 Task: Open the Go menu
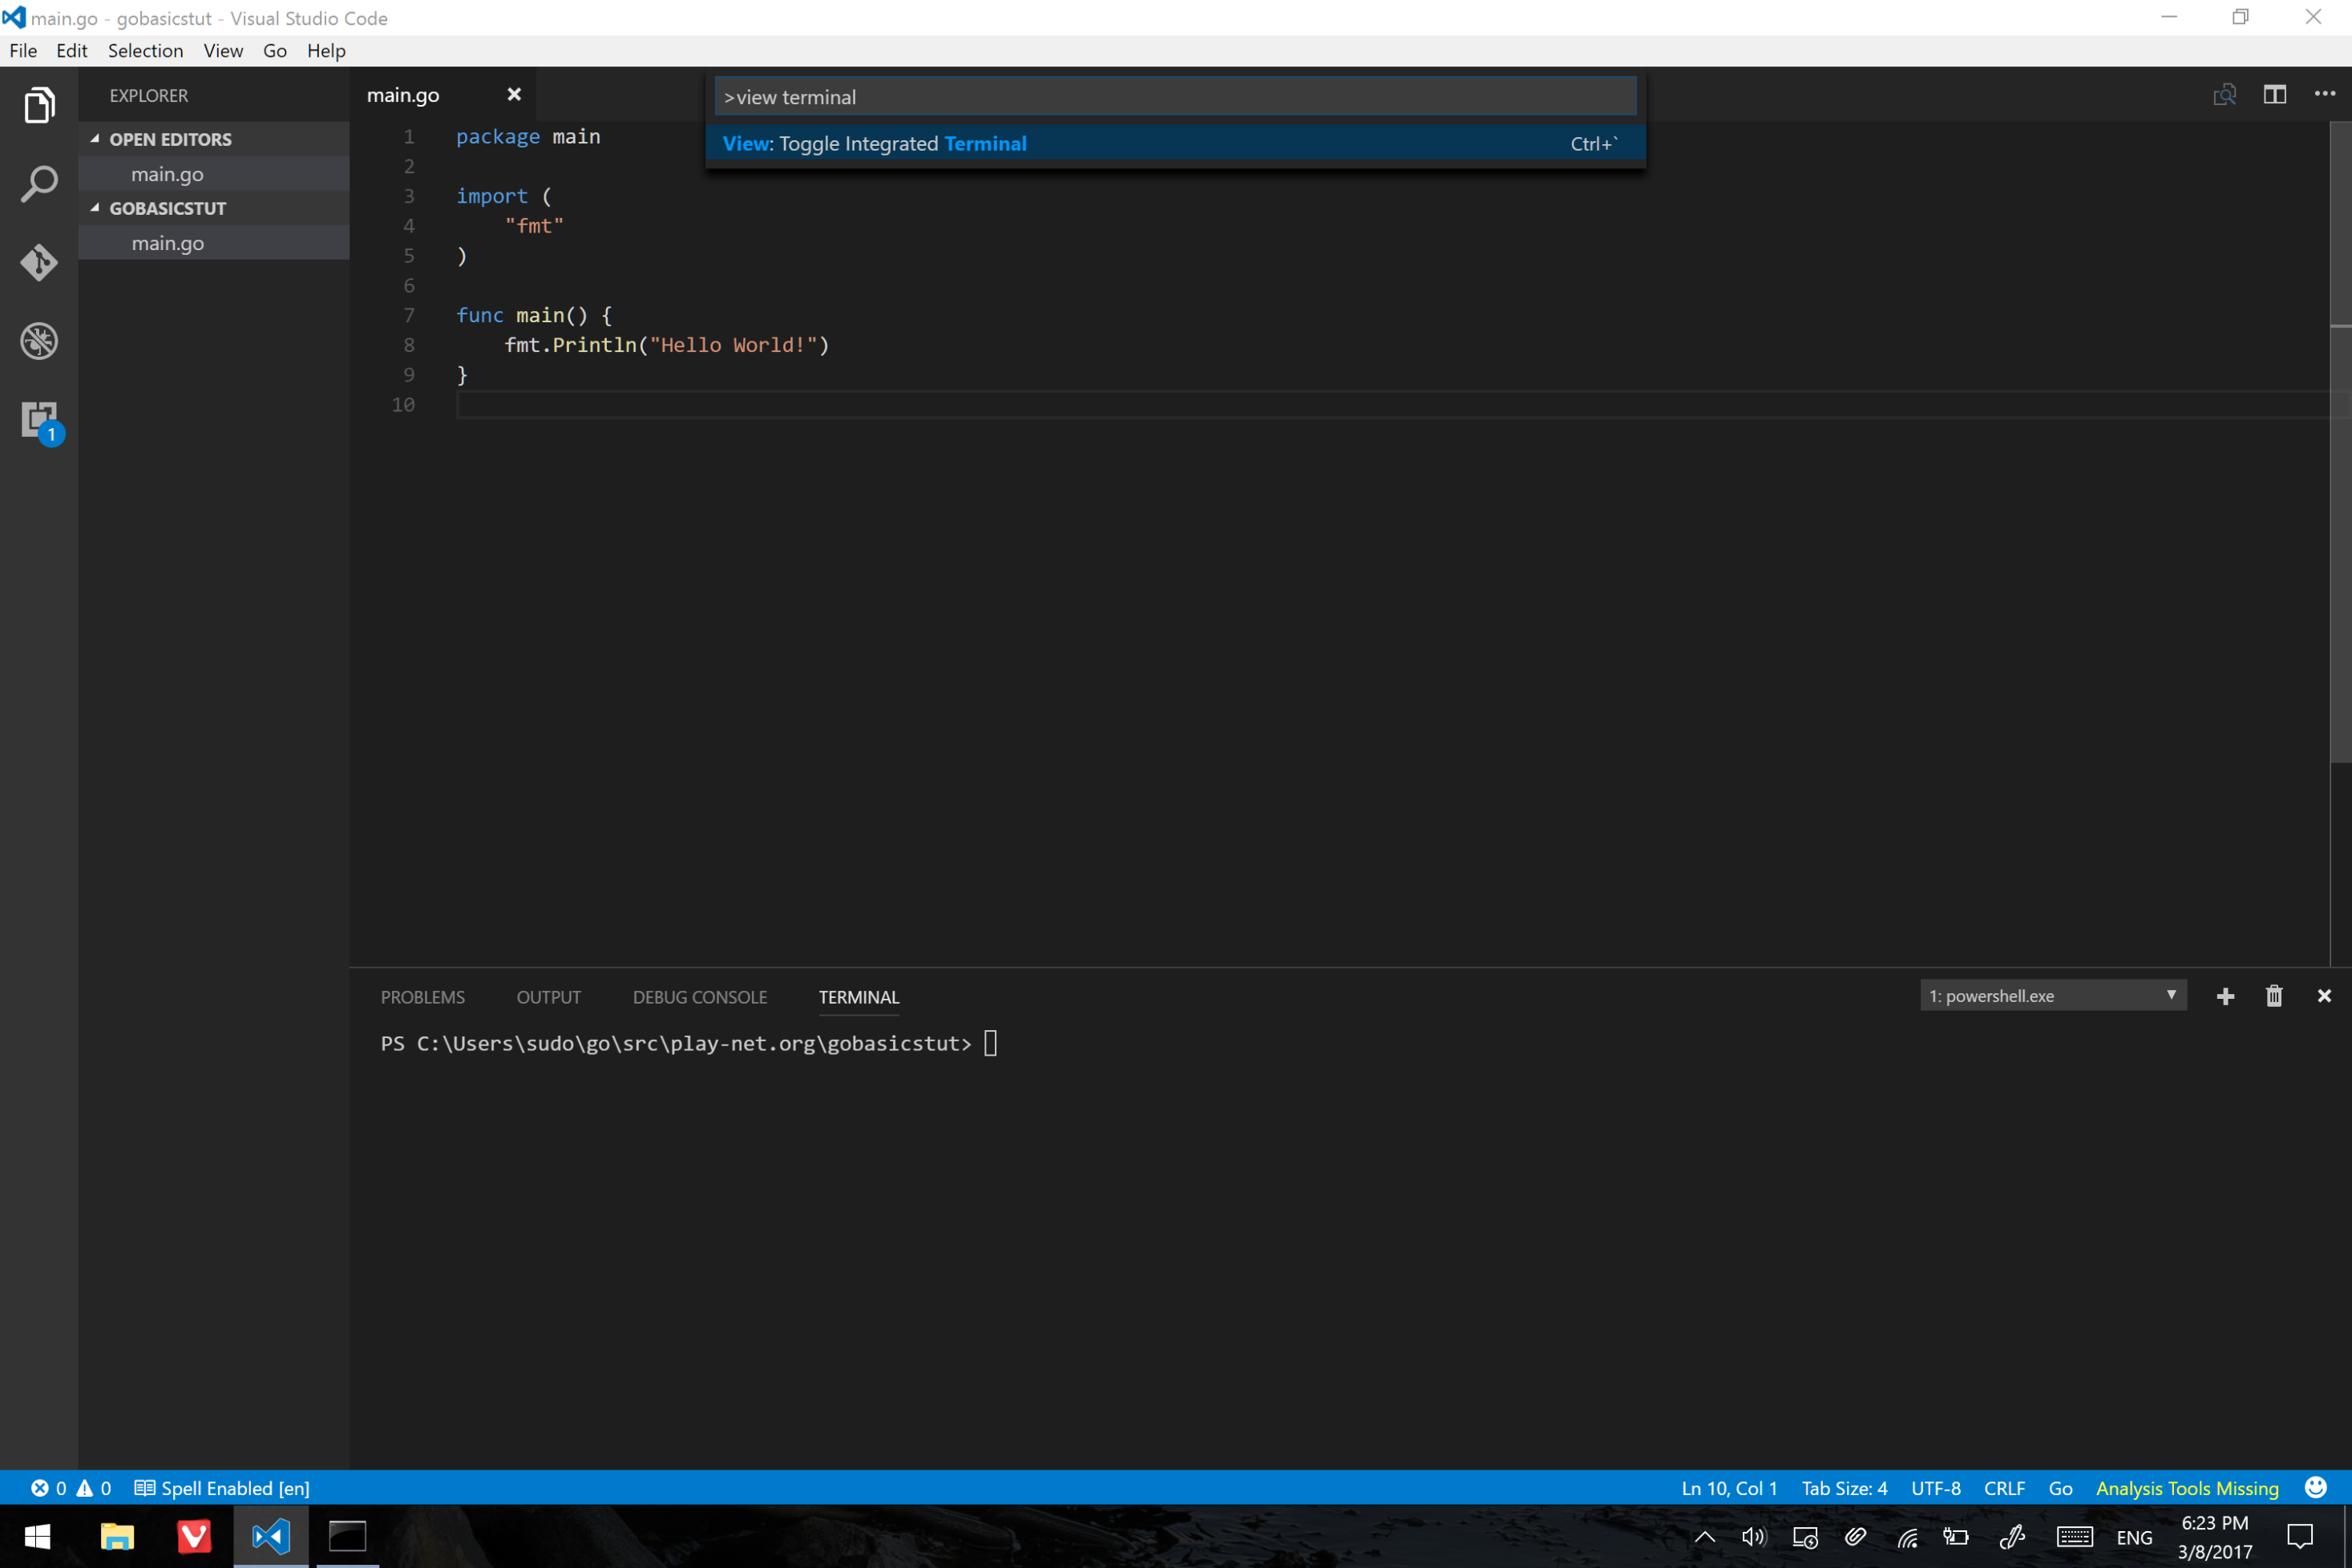click(x=275, y=50)
